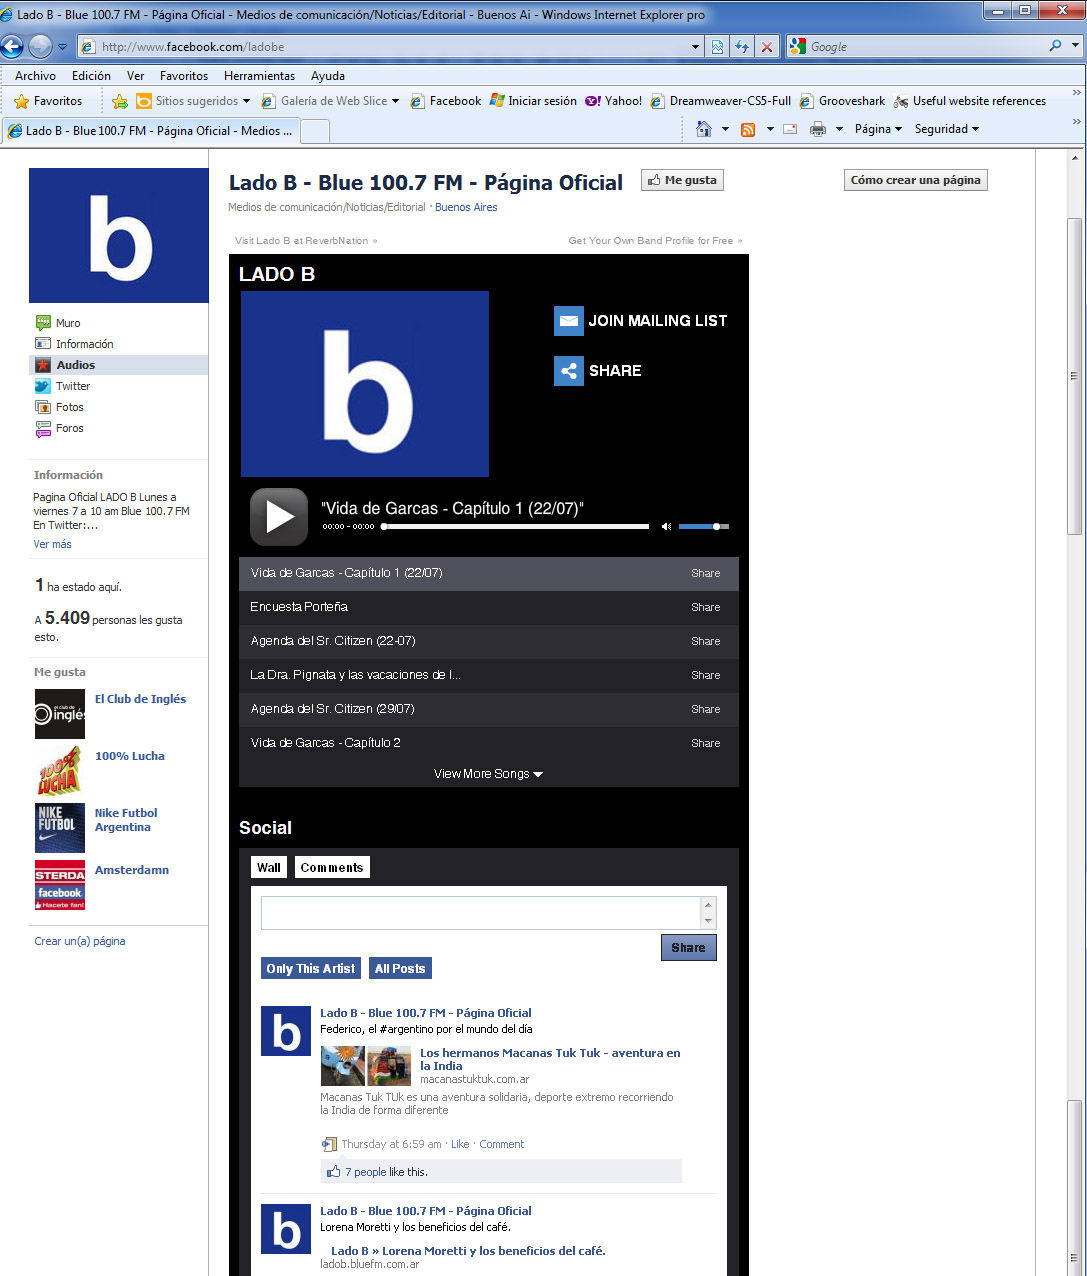Mute the audio with the speaker icon
The width and height of the screenshot is (1087, 1276).
click(666, 526)
